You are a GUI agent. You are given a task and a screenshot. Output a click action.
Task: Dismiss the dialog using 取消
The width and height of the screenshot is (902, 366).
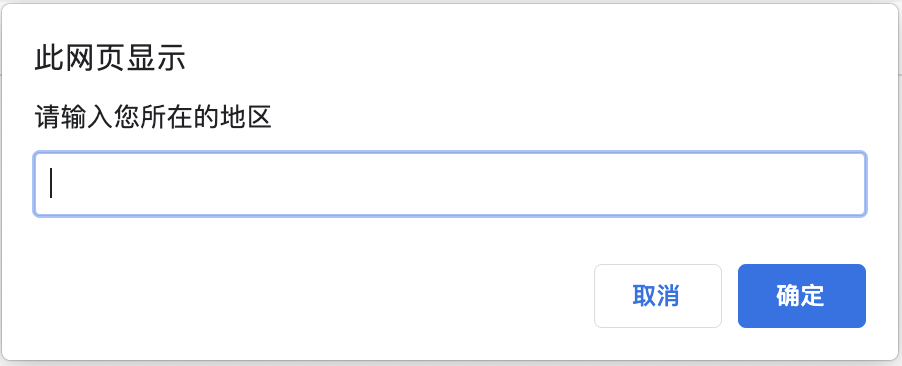658,296
